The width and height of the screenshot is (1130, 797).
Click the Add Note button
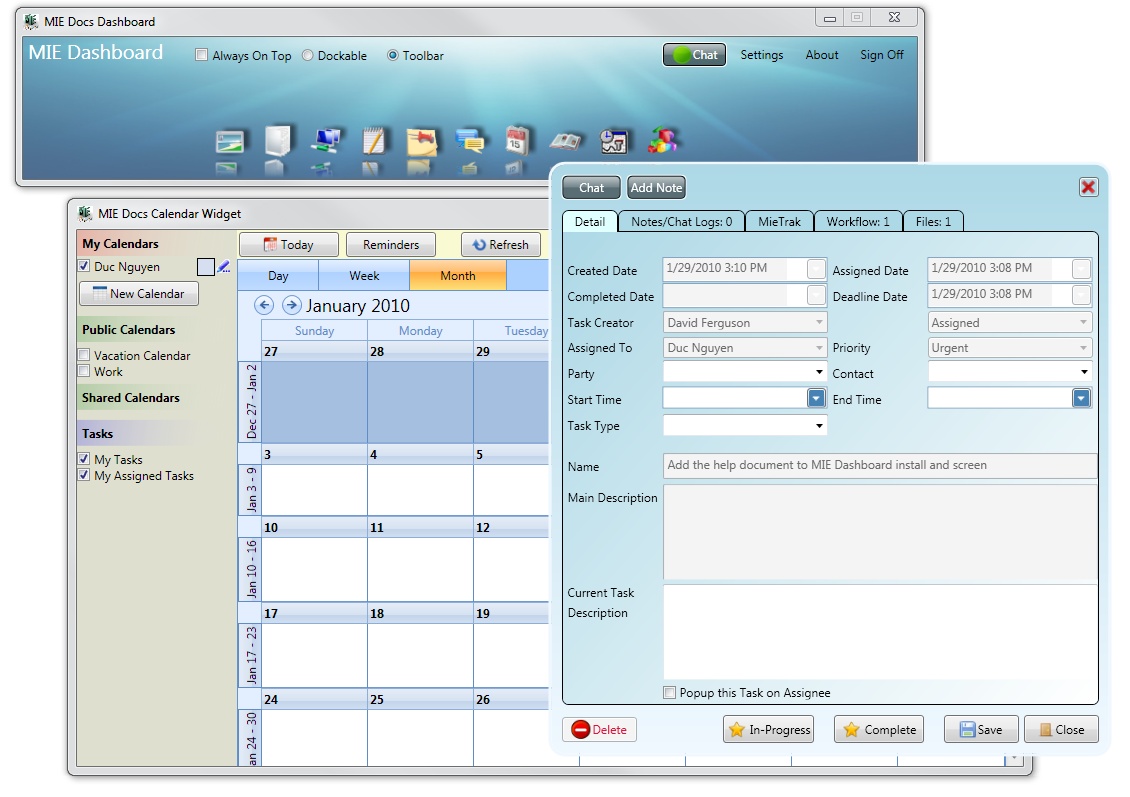pyautogui.click(x=656, y=187)
